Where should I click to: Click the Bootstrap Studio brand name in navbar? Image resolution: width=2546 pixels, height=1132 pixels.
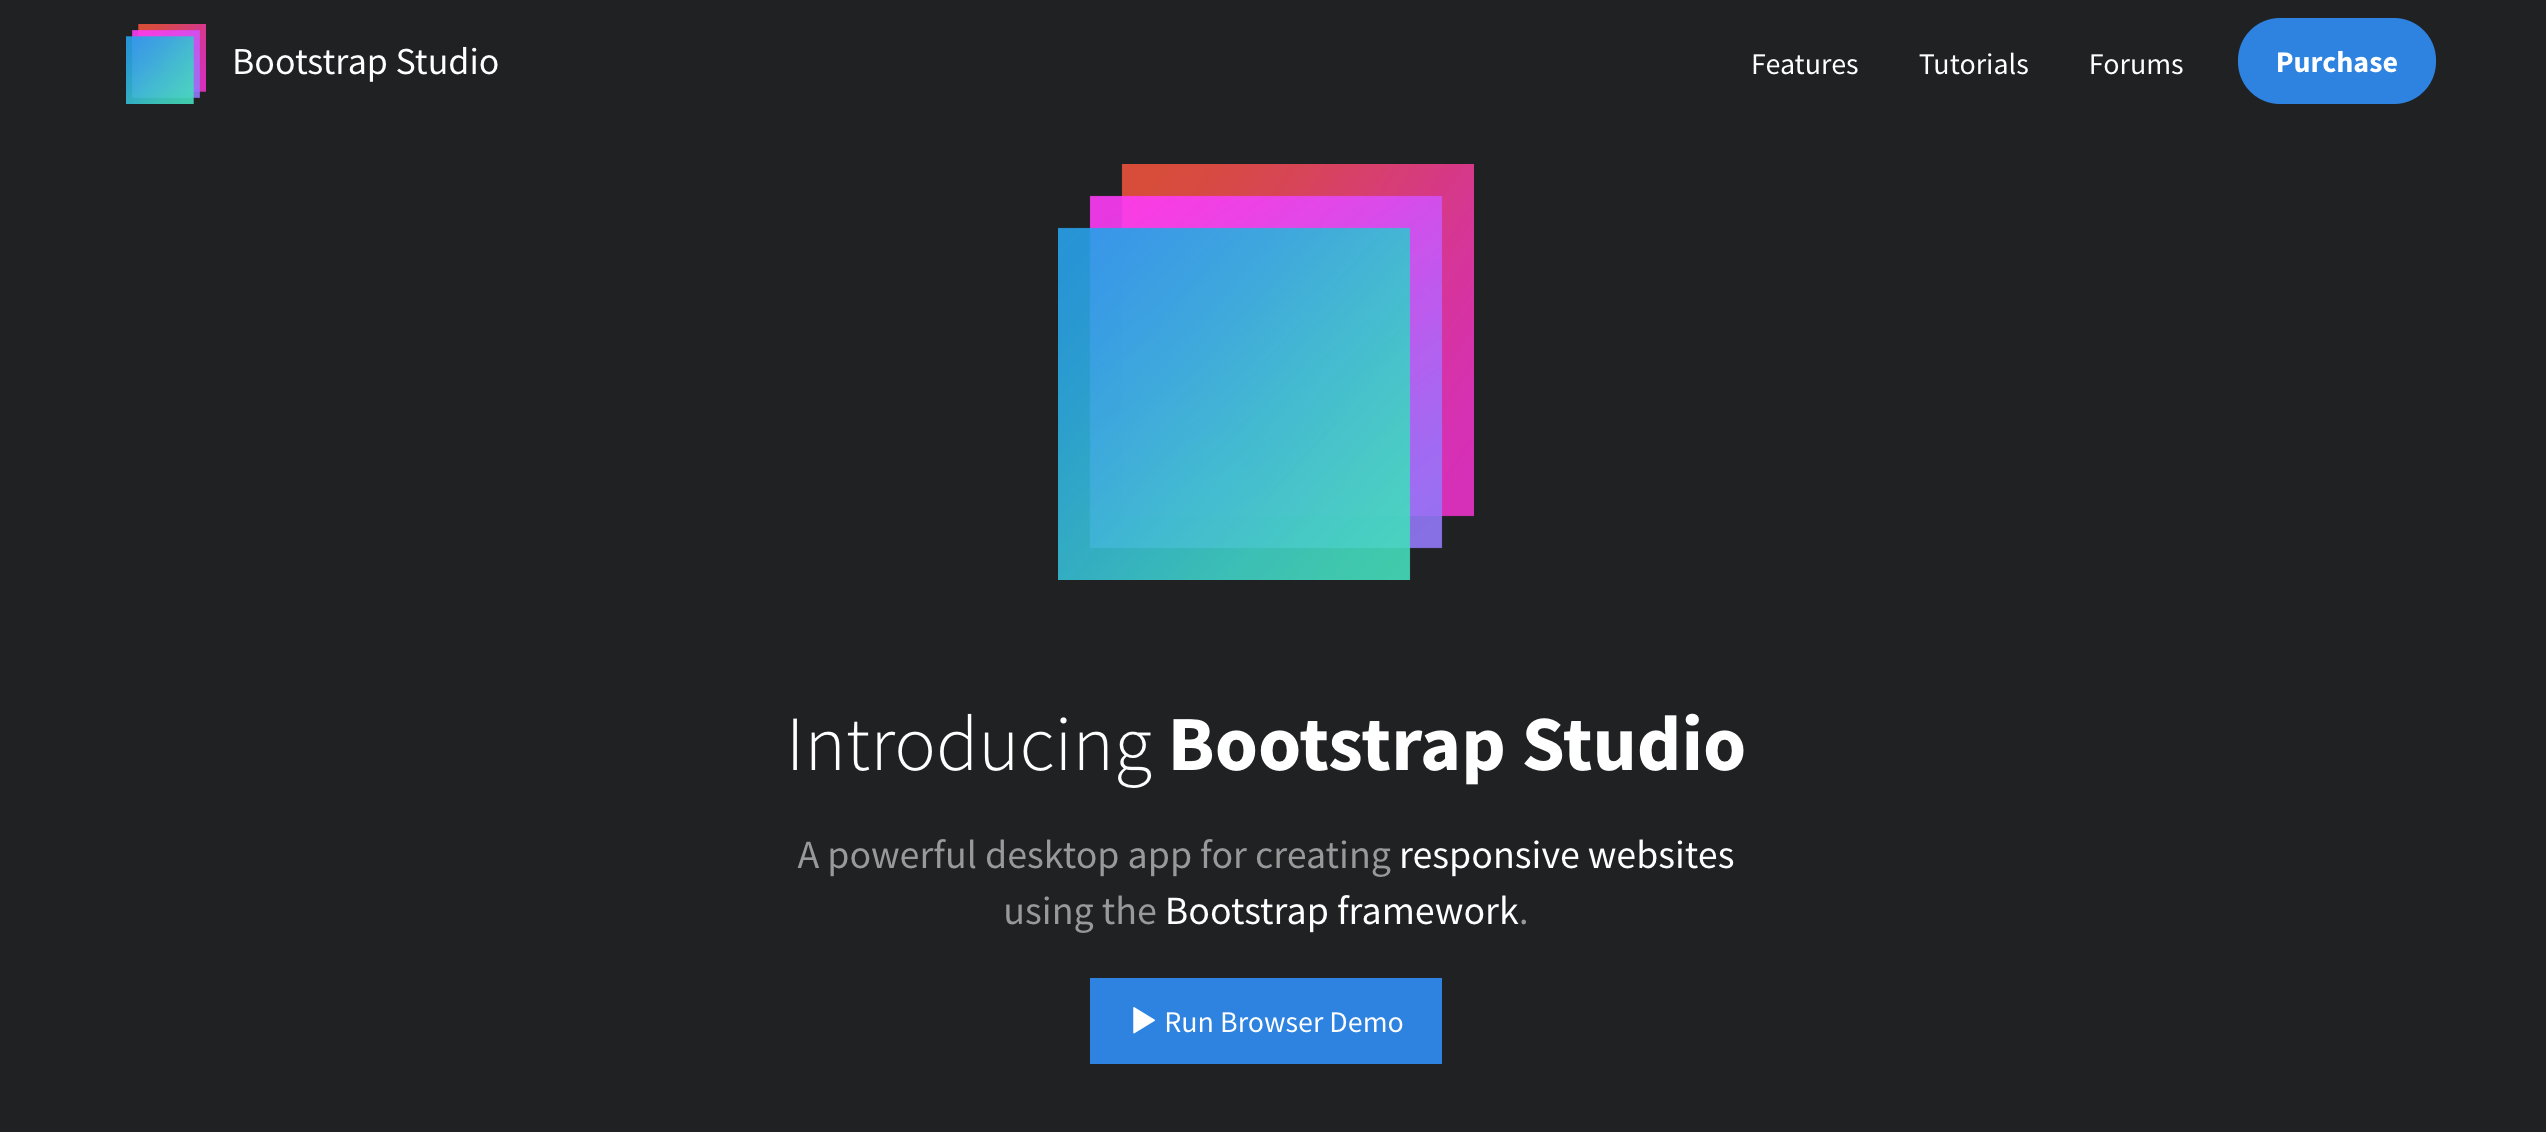coord(365,62)
